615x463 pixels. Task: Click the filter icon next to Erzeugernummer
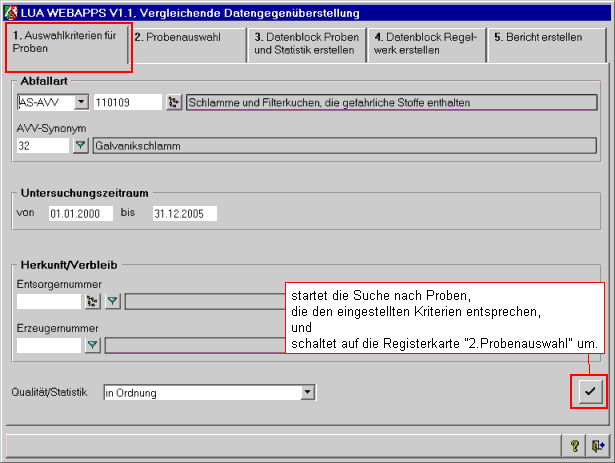click(93, 345)
